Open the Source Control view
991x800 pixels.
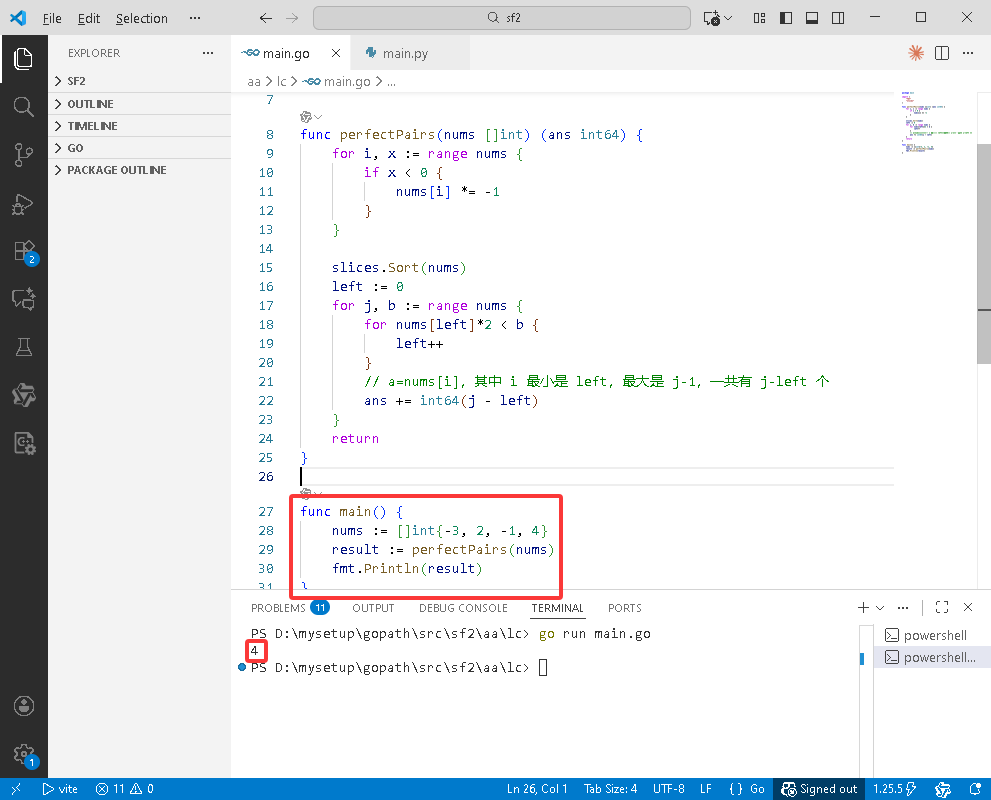coord(23,155)
